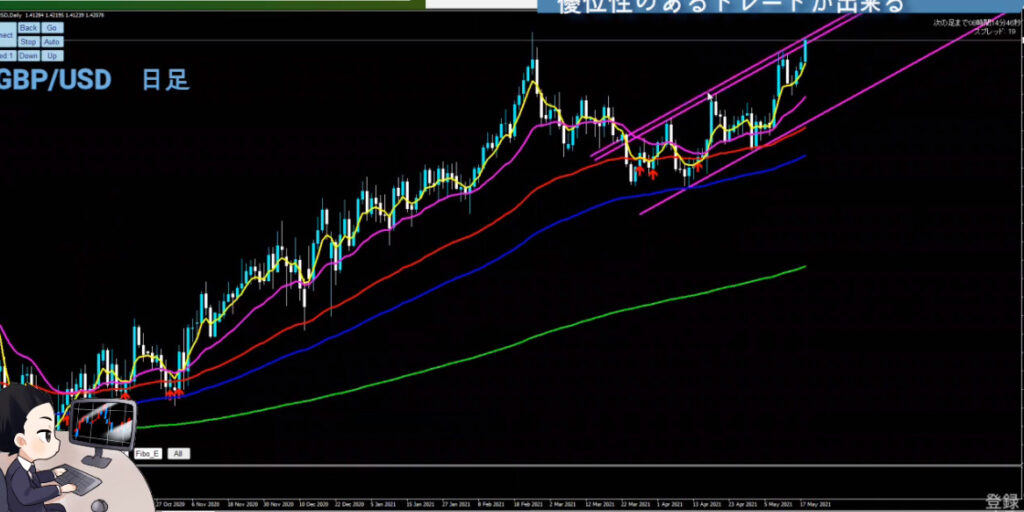Click the '日足' timeframe label

coord(166,80)
